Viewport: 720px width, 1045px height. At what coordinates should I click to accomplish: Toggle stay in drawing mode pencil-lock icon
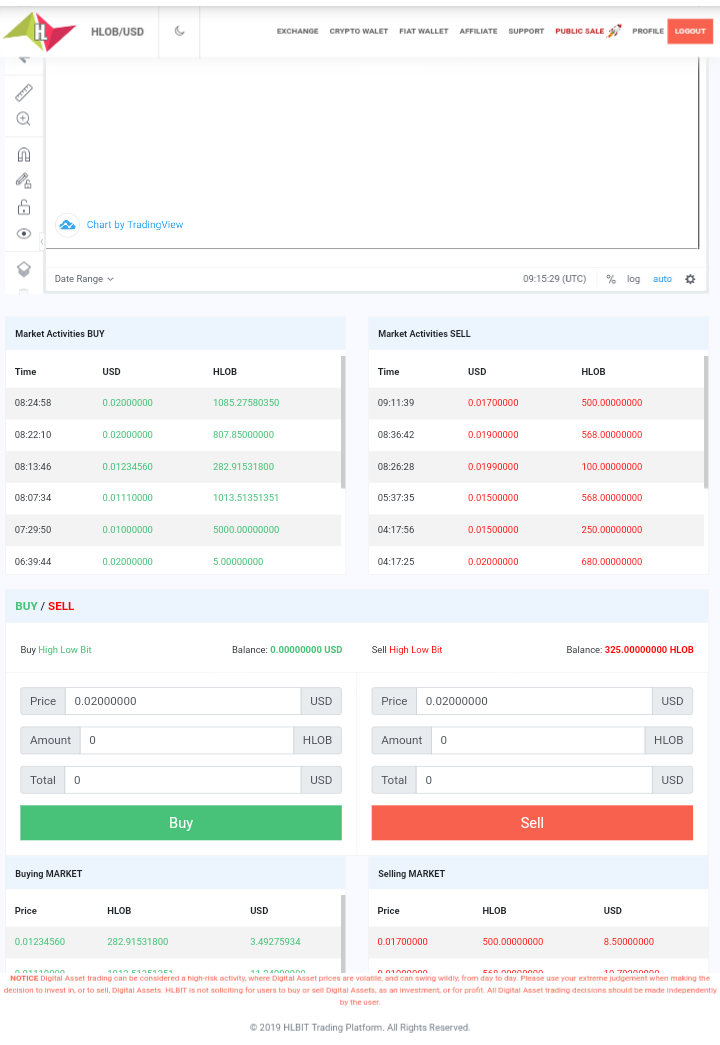coord(24,181)
